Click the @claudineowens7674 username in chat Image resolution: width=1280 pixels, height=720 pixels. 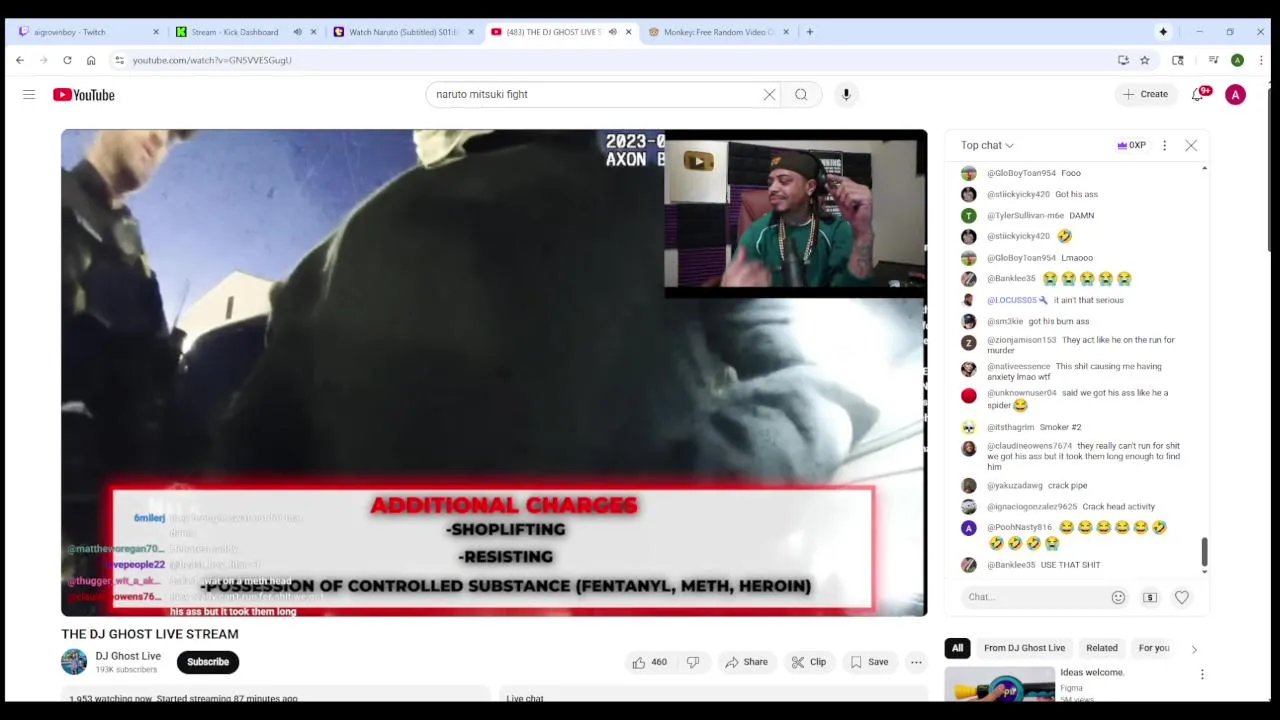pyautogui.click(x=1029, y=446)
